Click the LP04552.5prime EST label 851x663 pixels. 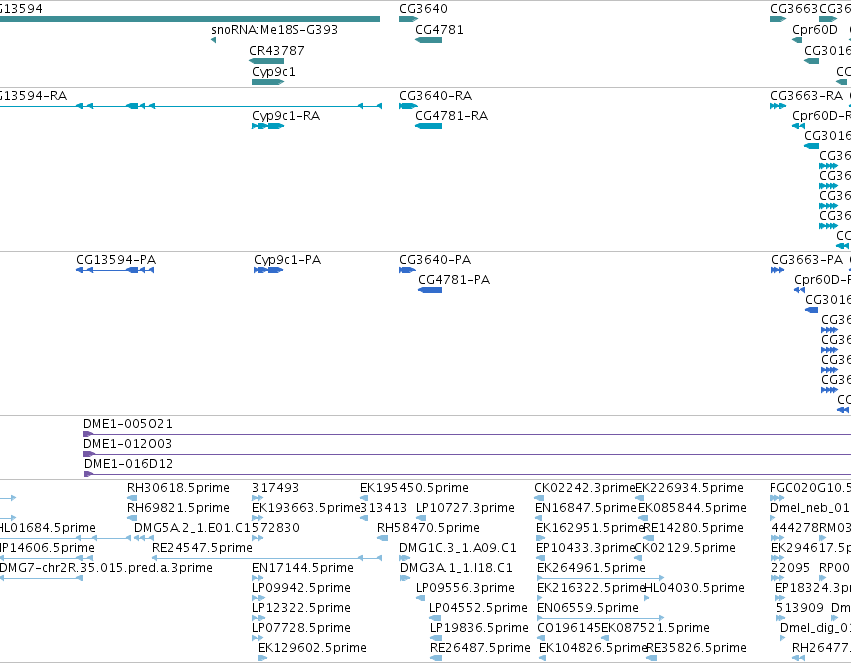(x=478, y=608)
